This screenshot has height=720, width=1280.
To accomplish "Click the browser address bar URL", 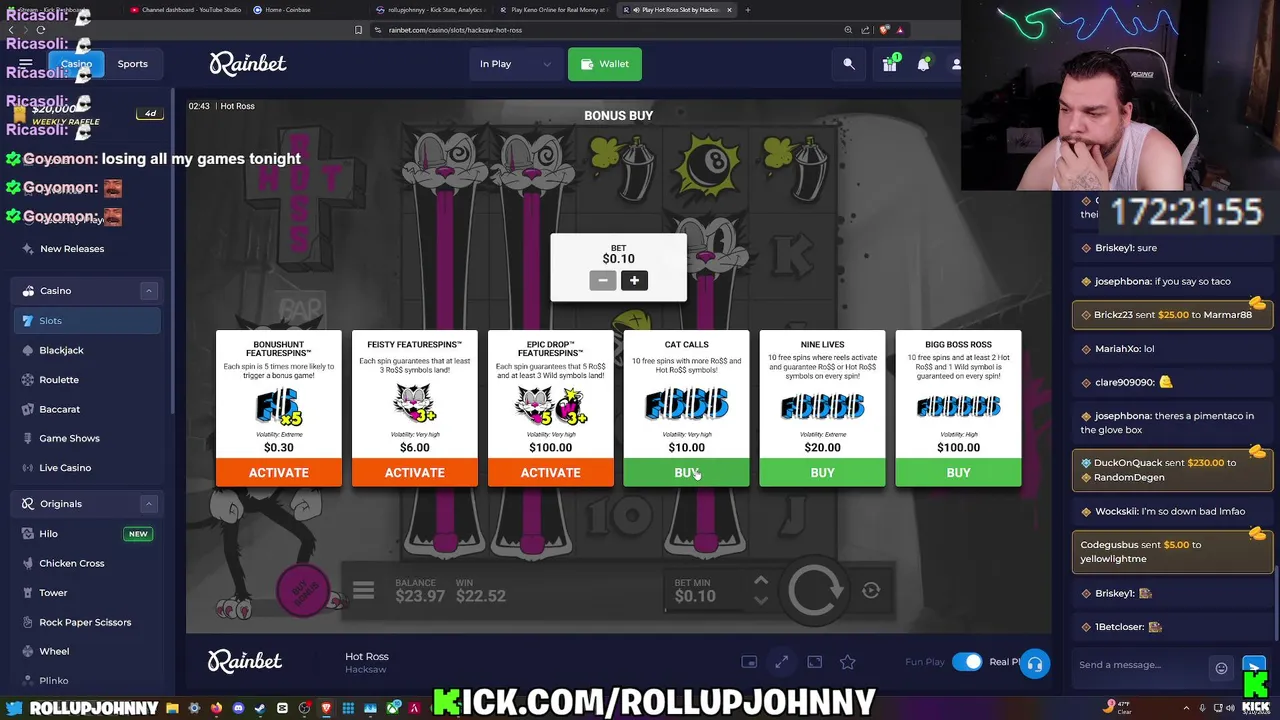I will [455, 30].
